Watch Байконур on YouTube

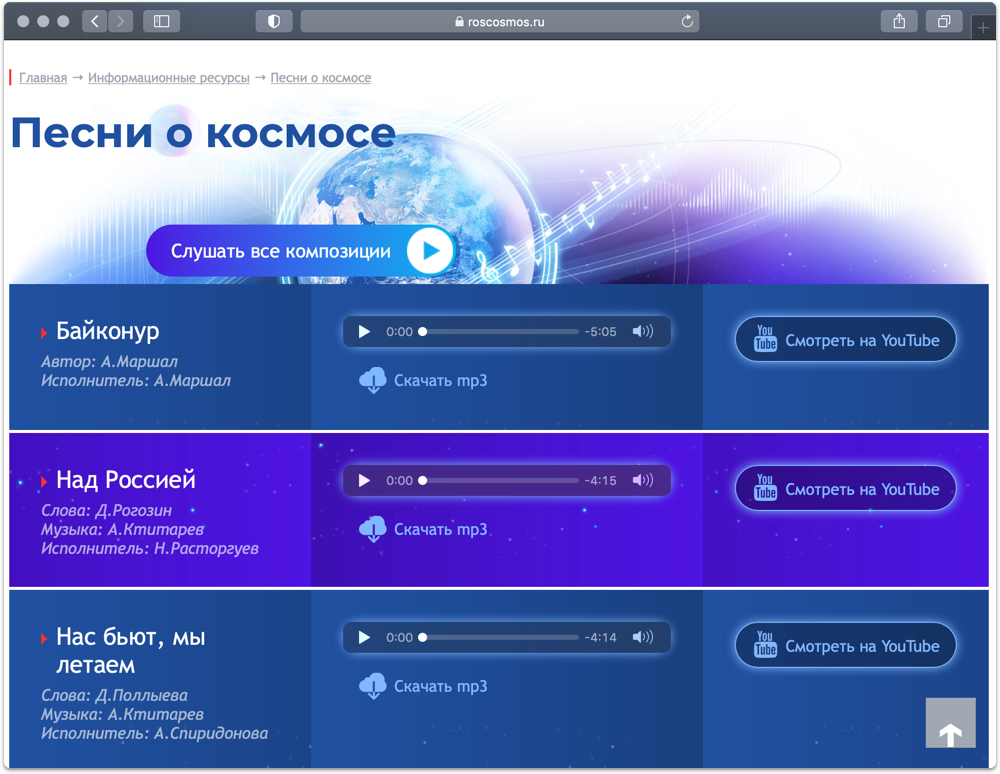(845, 340)
